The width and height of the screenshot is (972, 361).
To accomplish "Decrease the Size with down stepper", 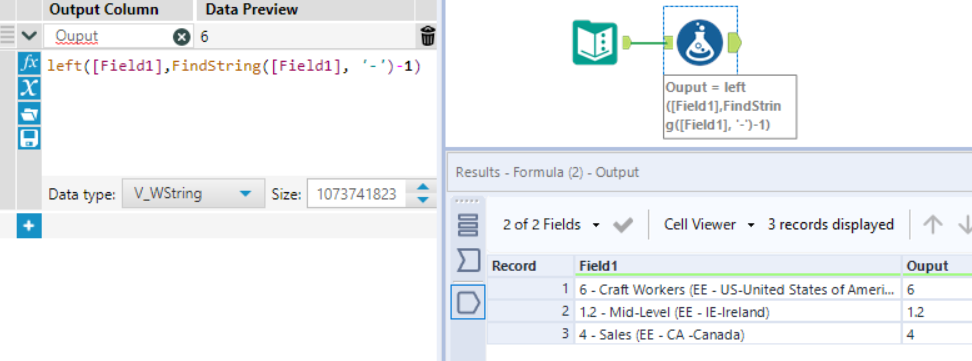I will point(423,200).
